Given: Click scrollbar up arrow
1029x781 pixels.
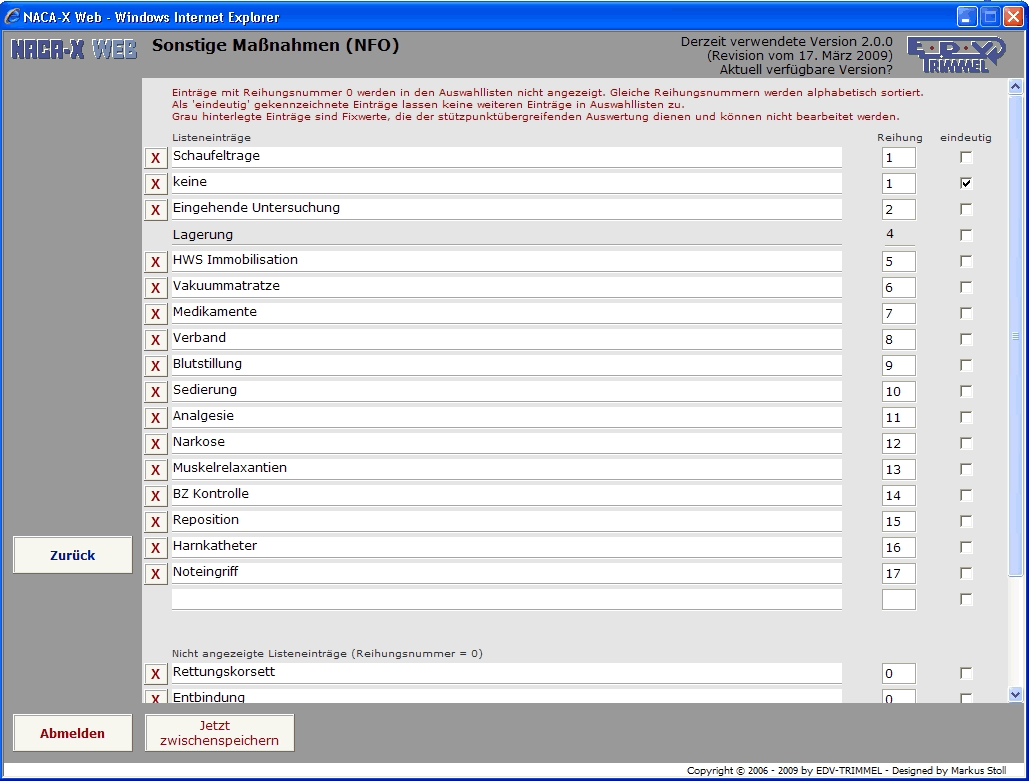Looking at the screenshot, I should (x=1015, y=86).
